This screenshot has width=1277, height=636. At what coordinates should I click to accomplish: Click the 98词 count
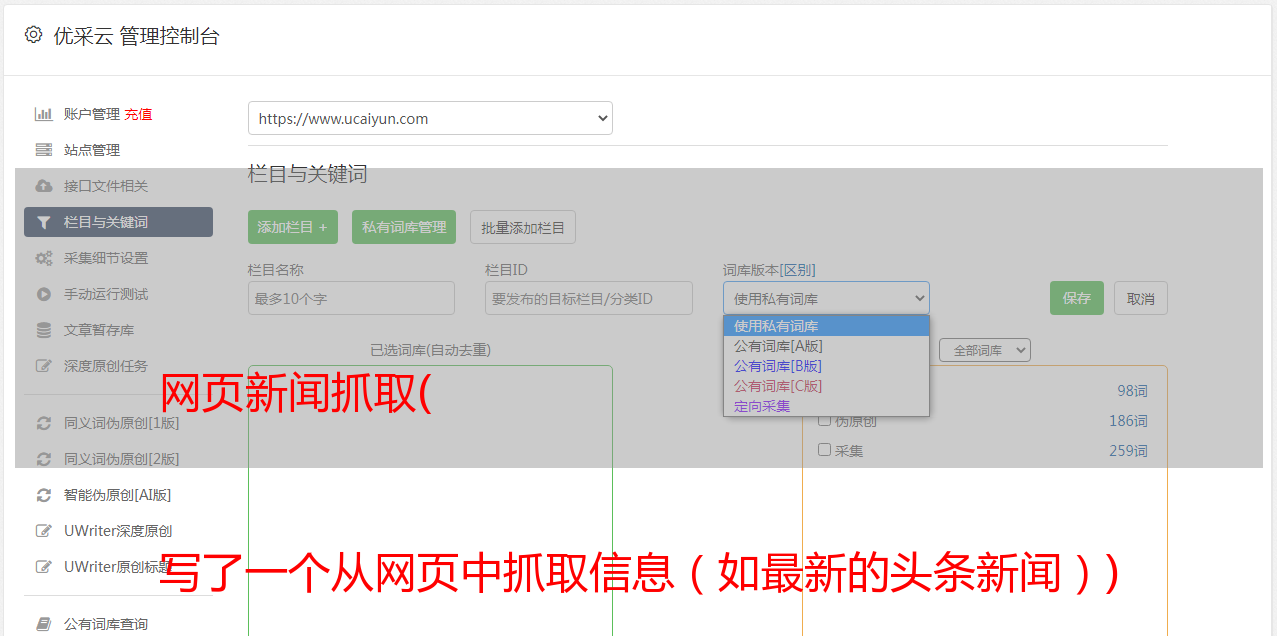tap(1132, 391)
